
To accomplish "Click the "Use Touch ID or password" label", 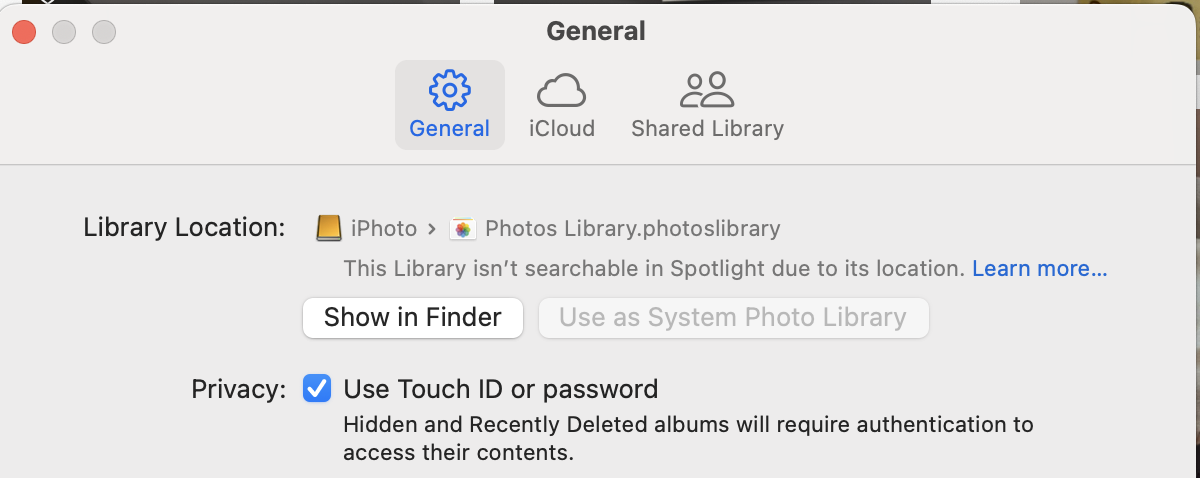I will [500, 388].
